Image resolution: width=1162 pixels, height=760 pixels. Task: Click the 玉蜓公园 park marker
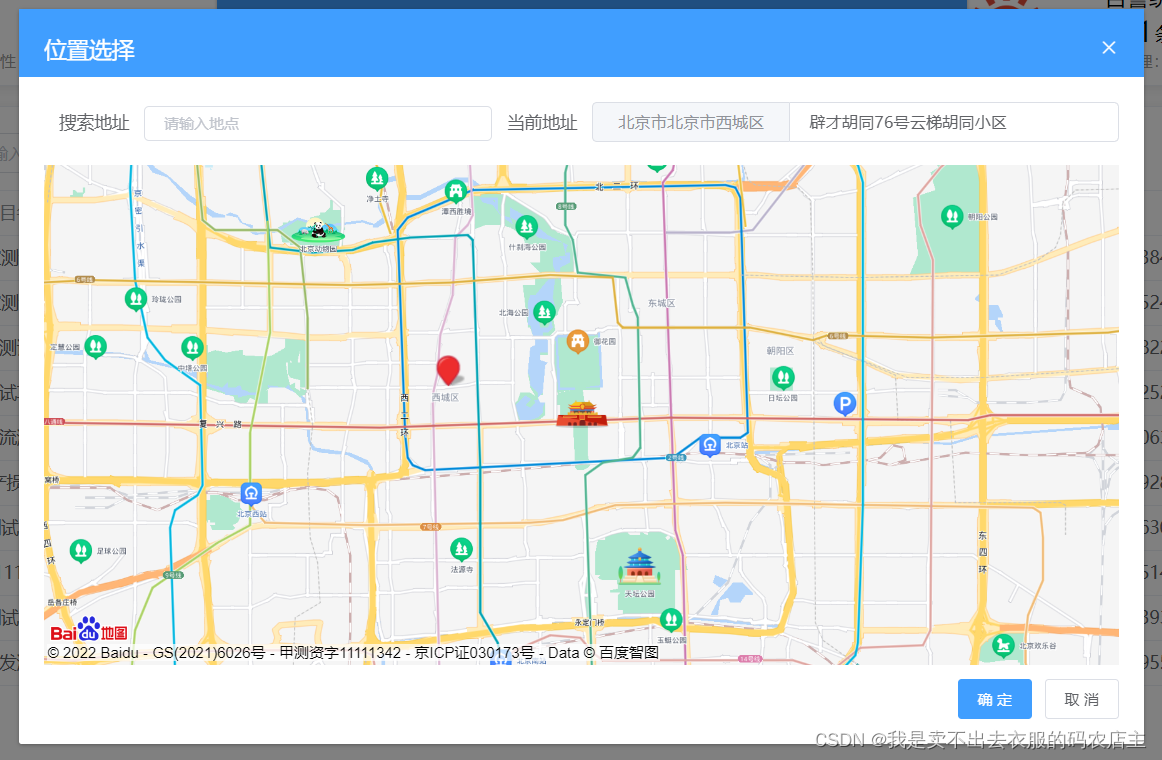[671, 619]
